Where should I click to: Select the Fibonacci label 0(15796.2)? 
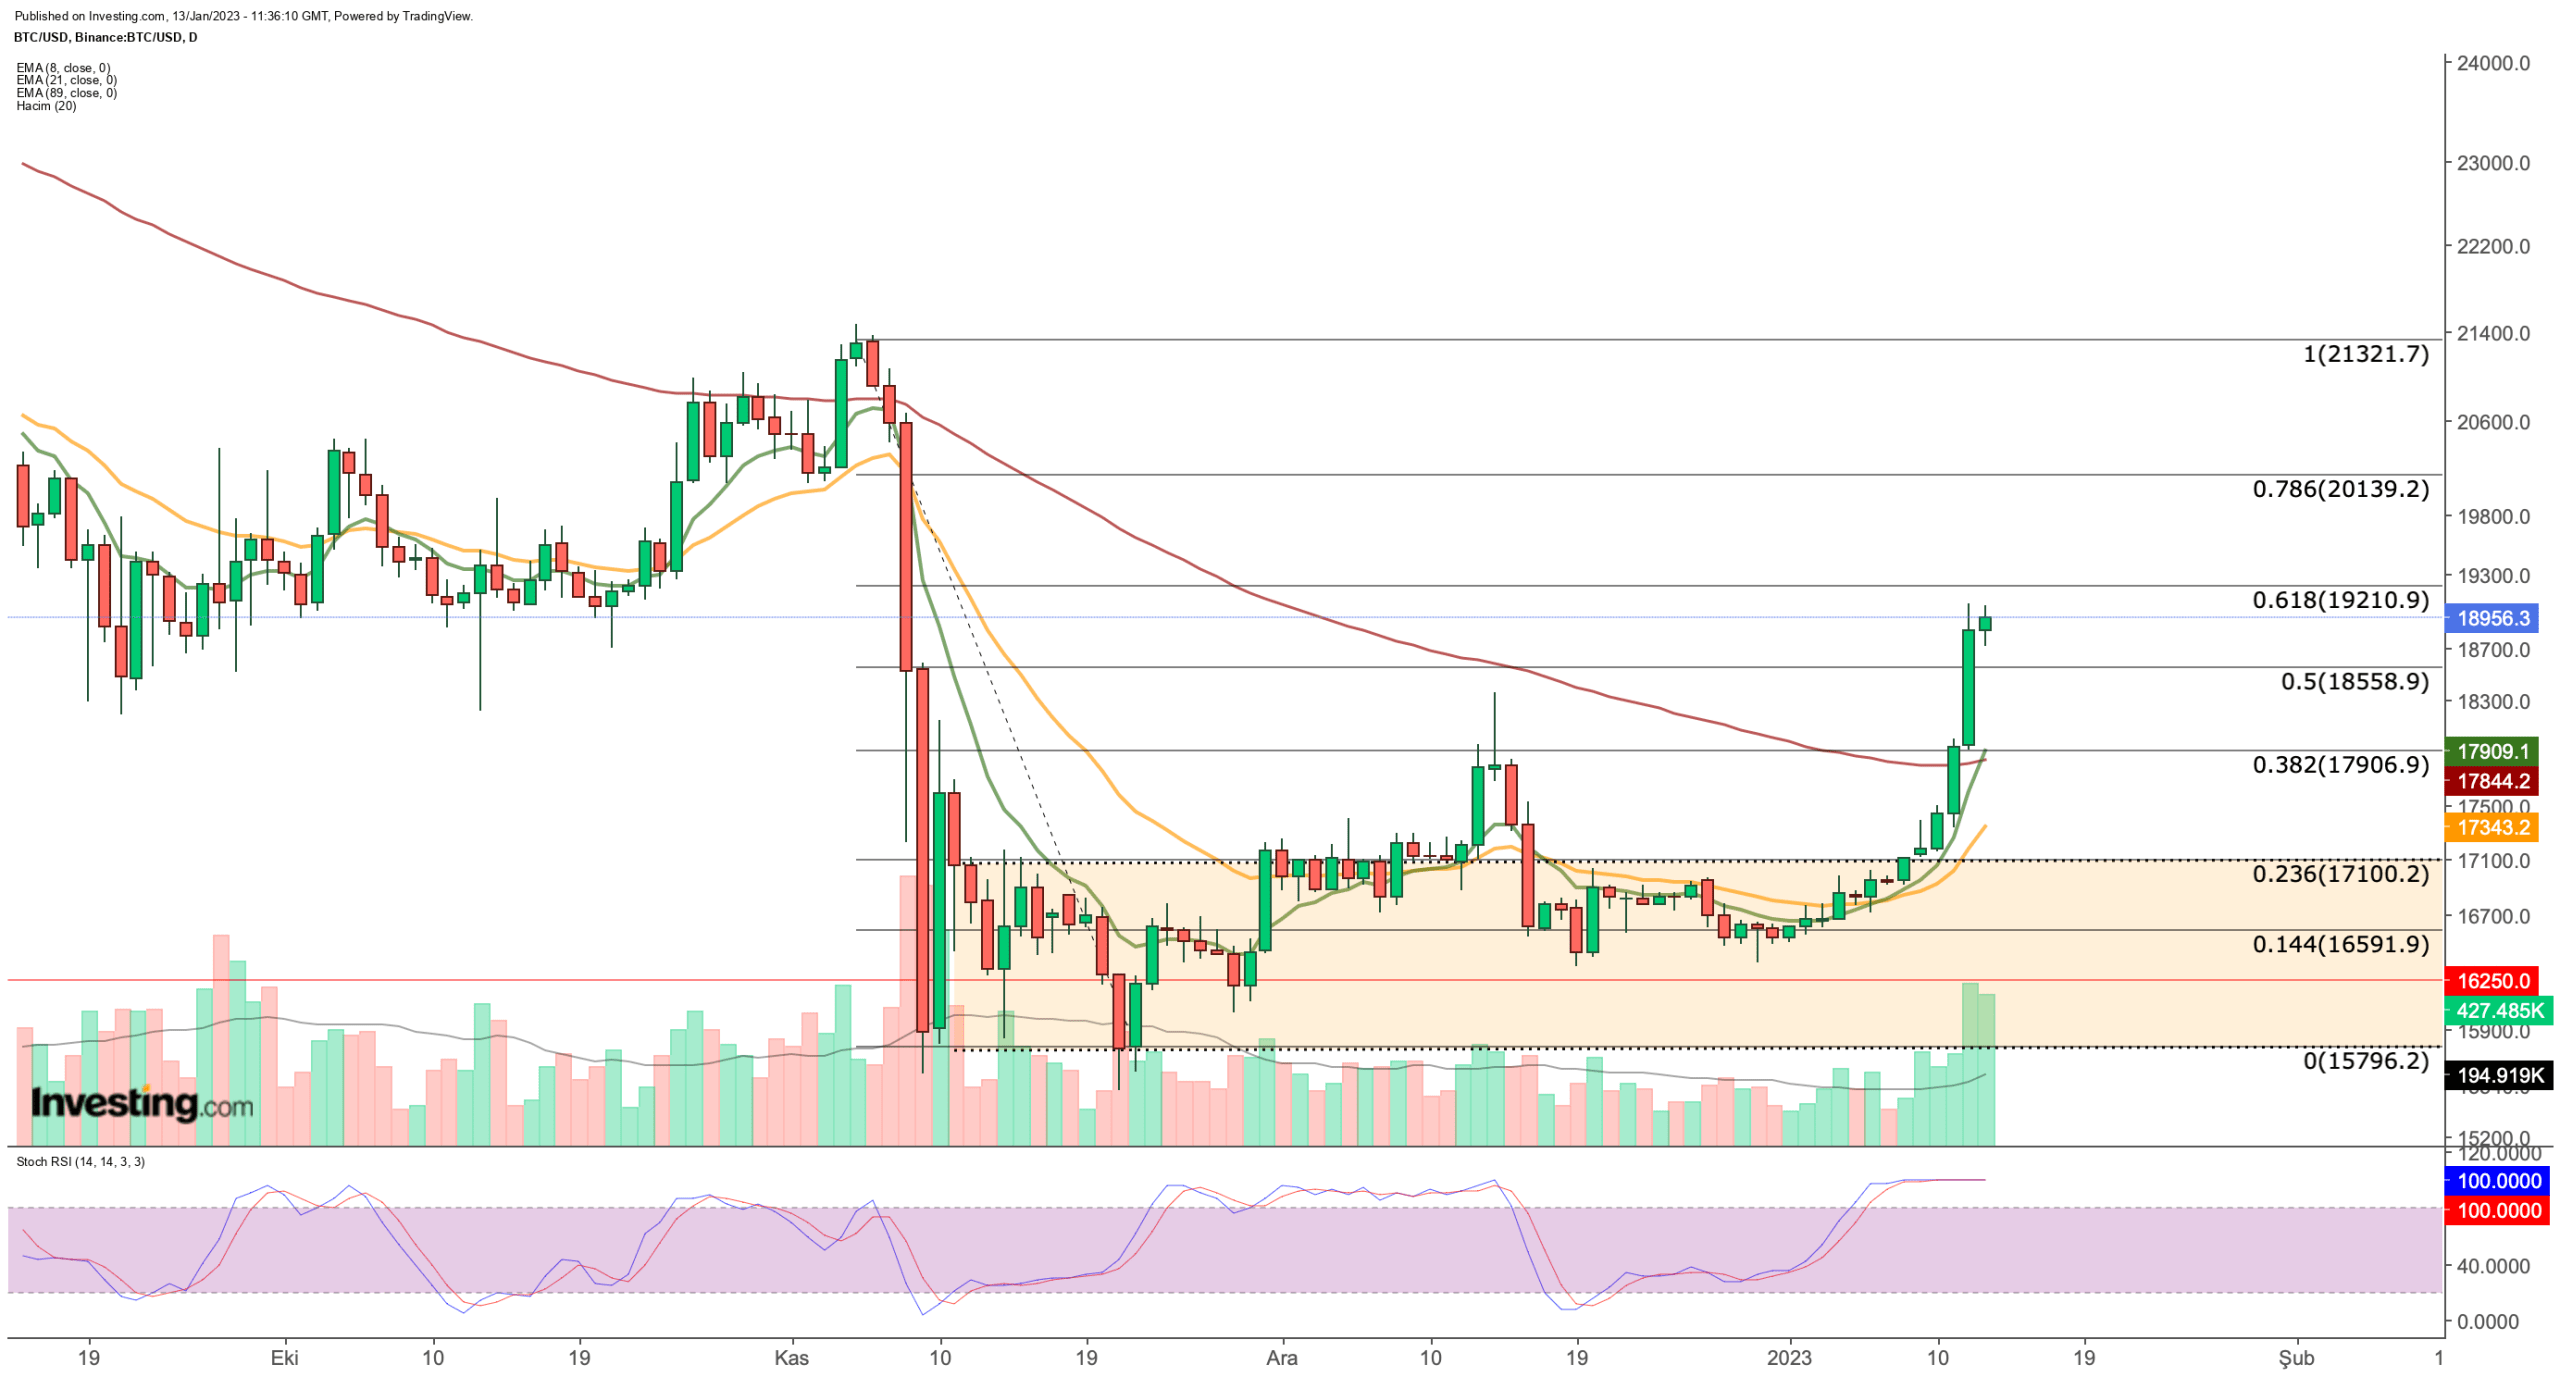[2365, 1060]
